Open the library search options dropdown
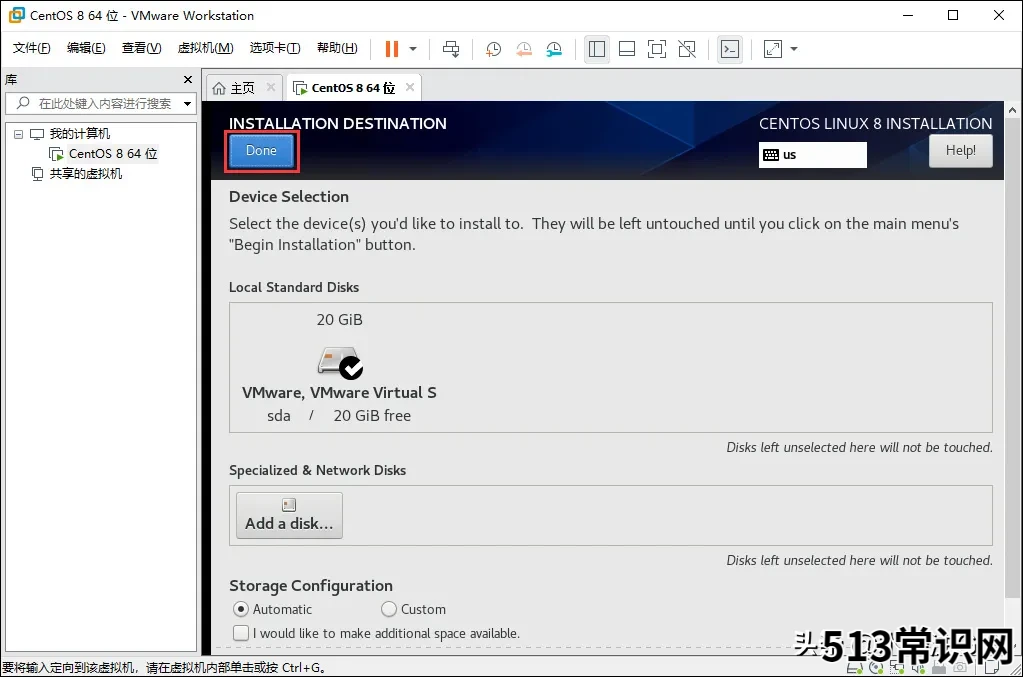This screenshot has width=1023, height=677. (188, 104)
